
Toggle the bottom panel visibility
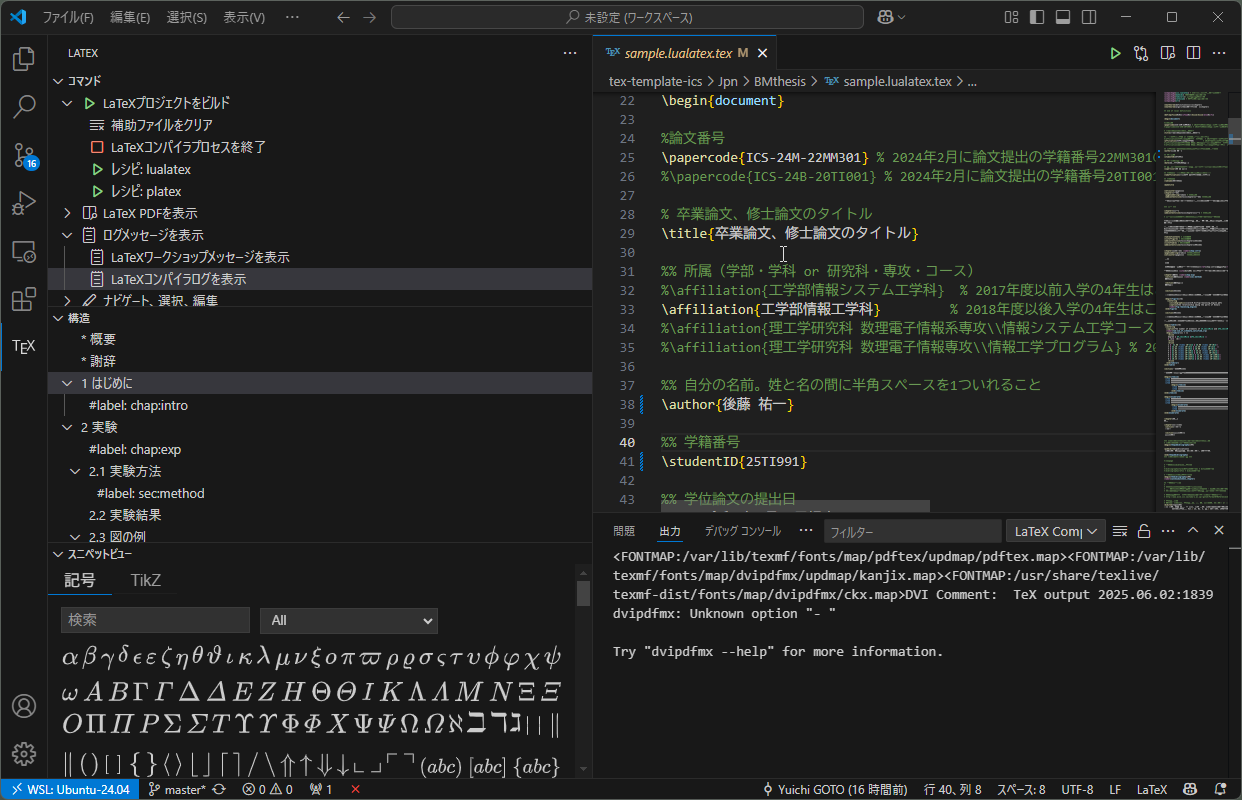[1062, 17]
